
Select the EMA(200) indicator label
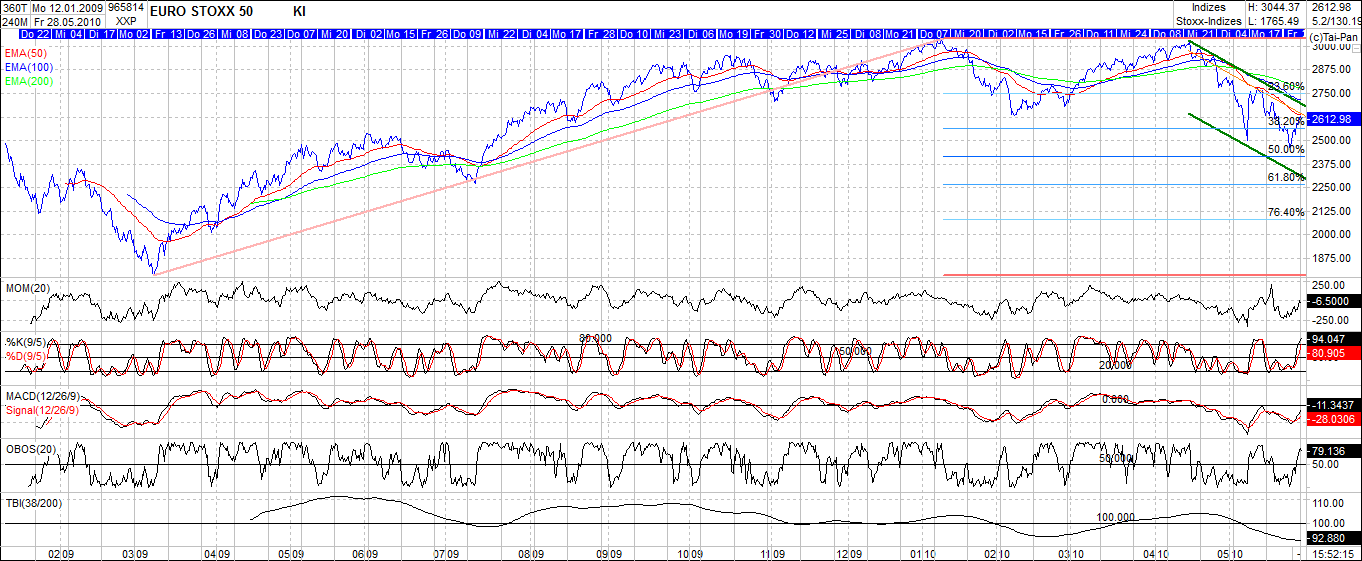[28, 81]
